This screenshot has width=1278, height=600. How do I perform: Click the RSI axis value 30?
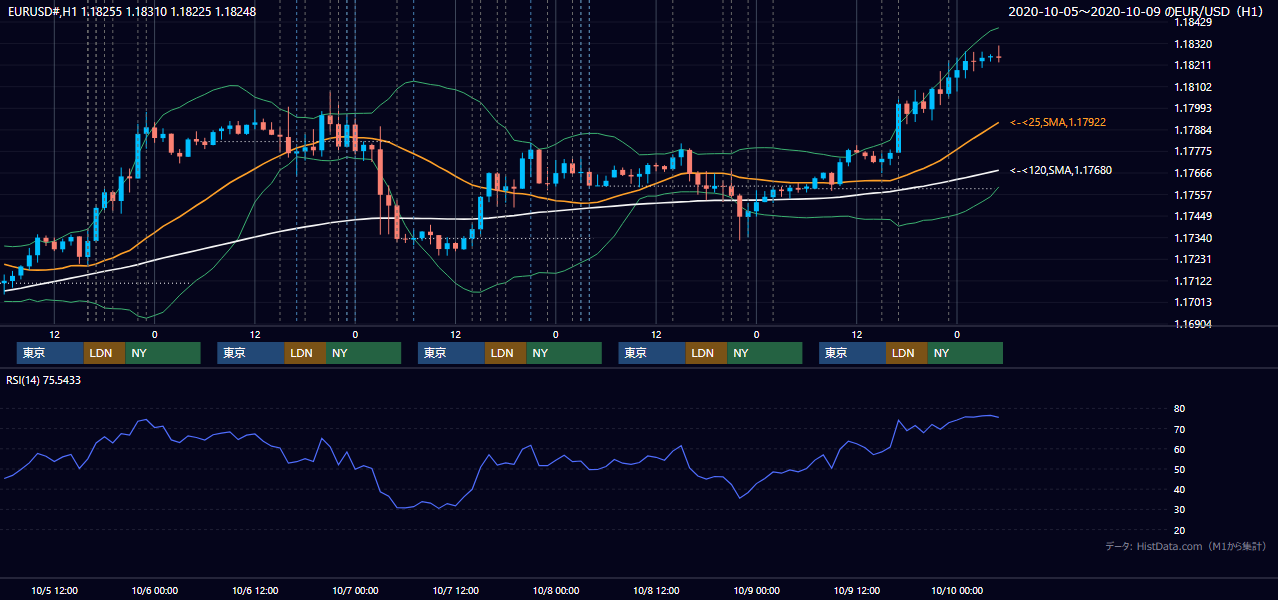[x=1180, y=509]
